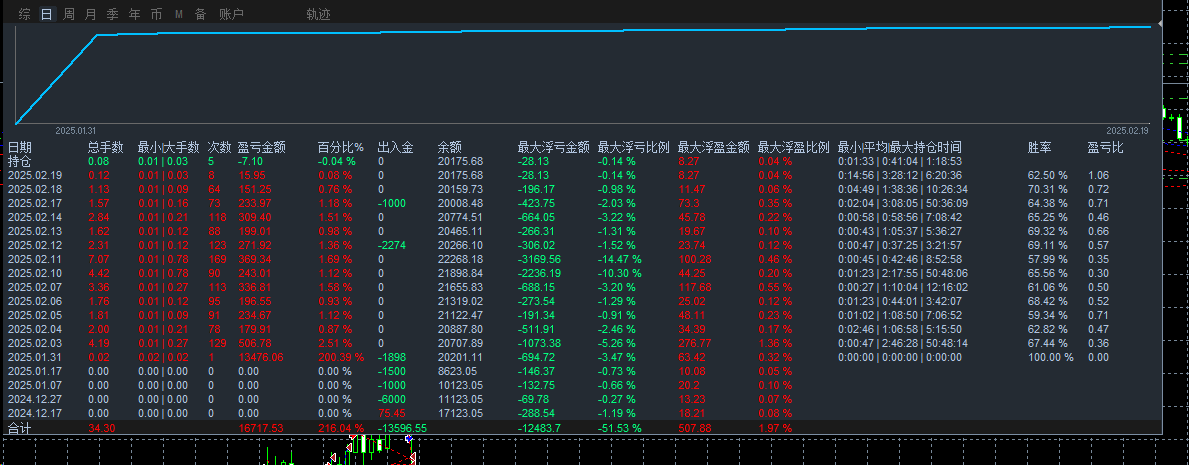
Task: Select the 2025.02.14 date row
Action: click(36, 217)
